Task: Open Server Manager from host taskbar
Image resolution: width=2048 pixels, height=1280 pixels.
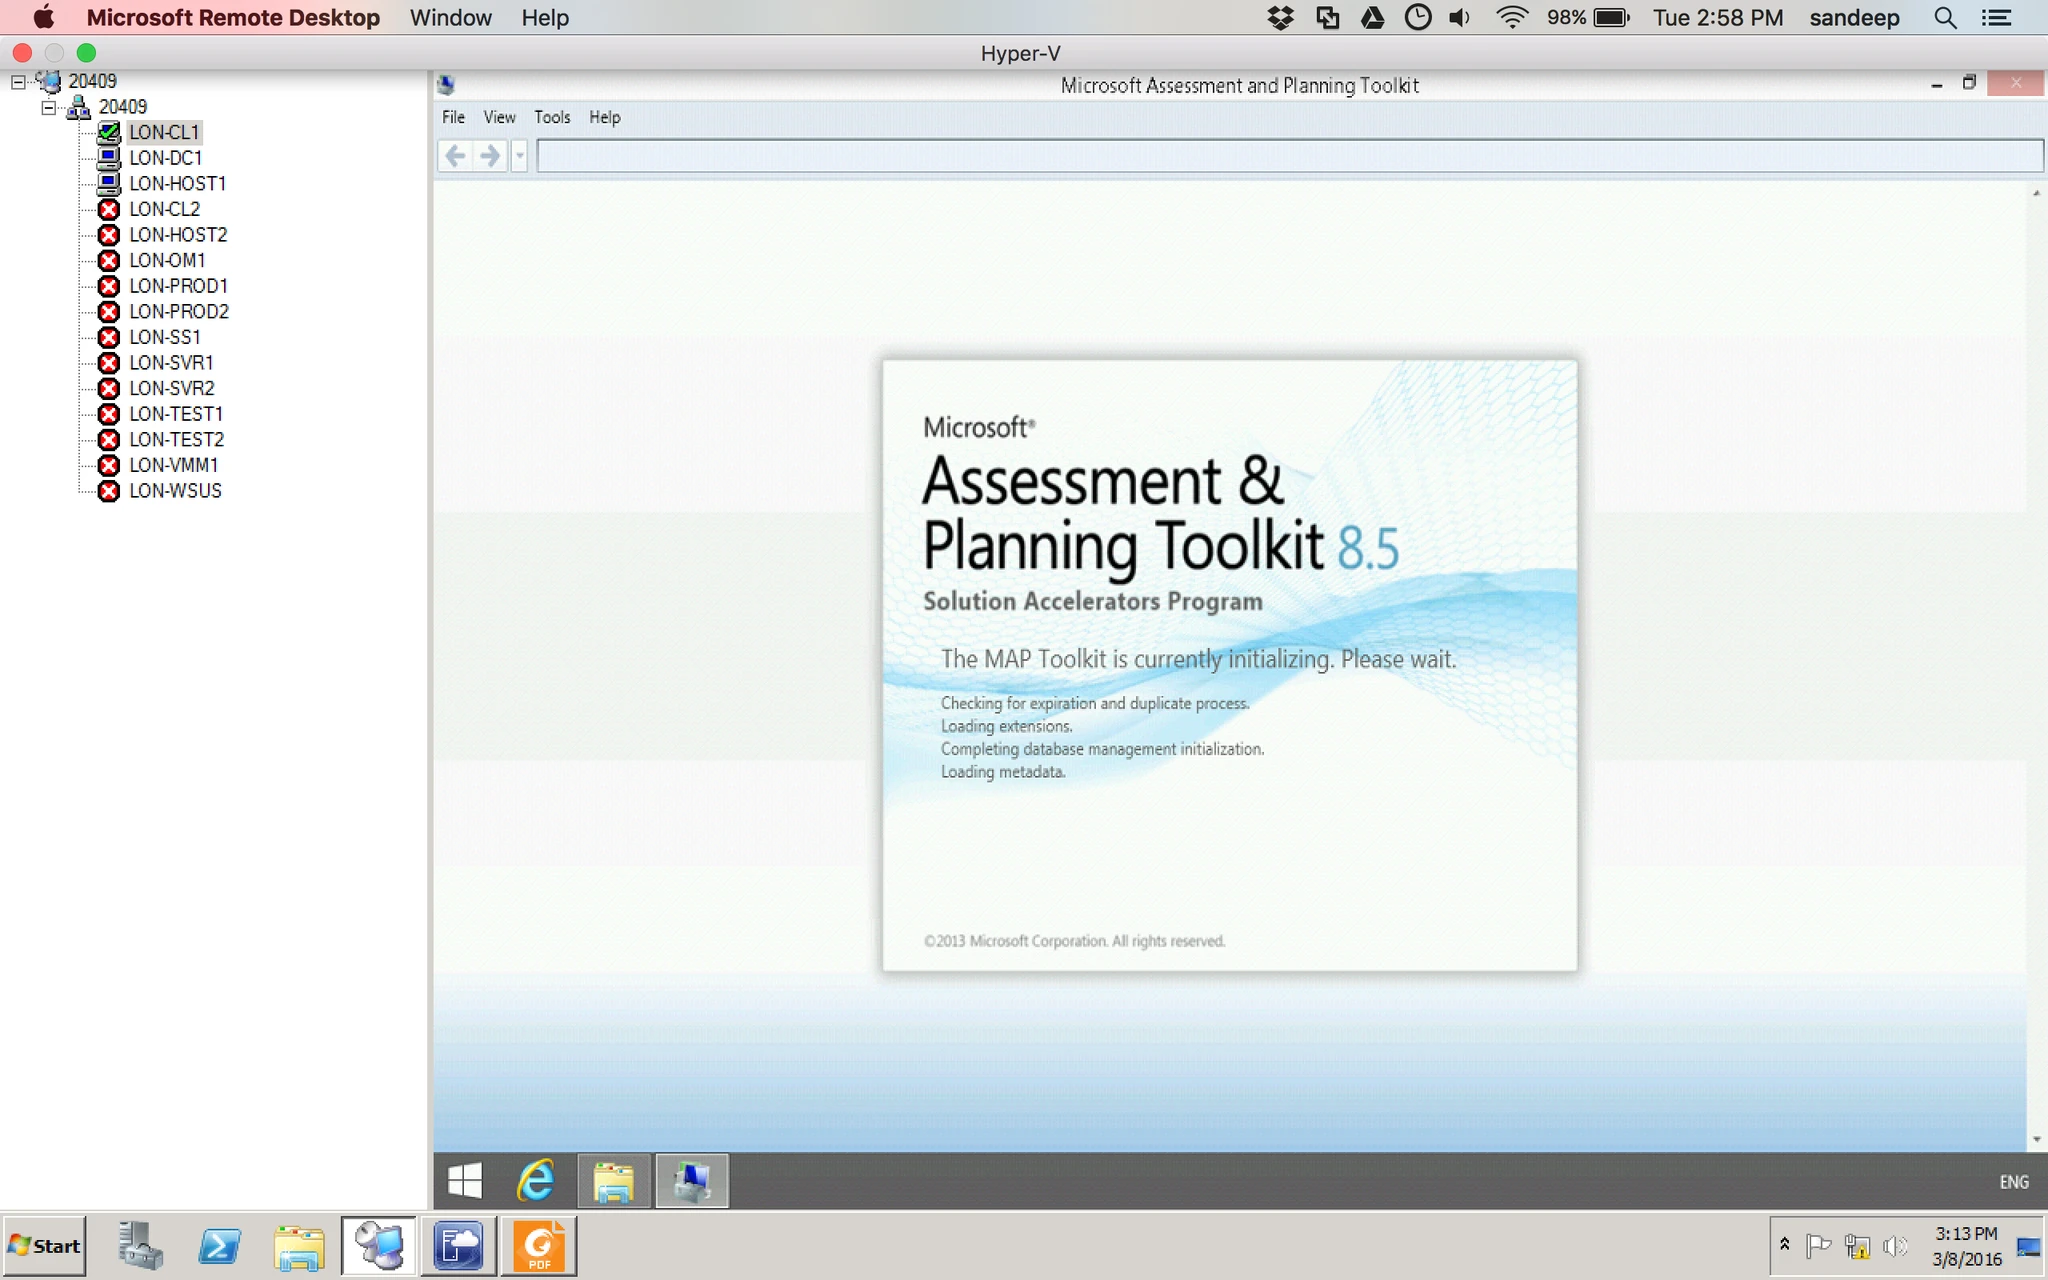Action: [140, 1246]
